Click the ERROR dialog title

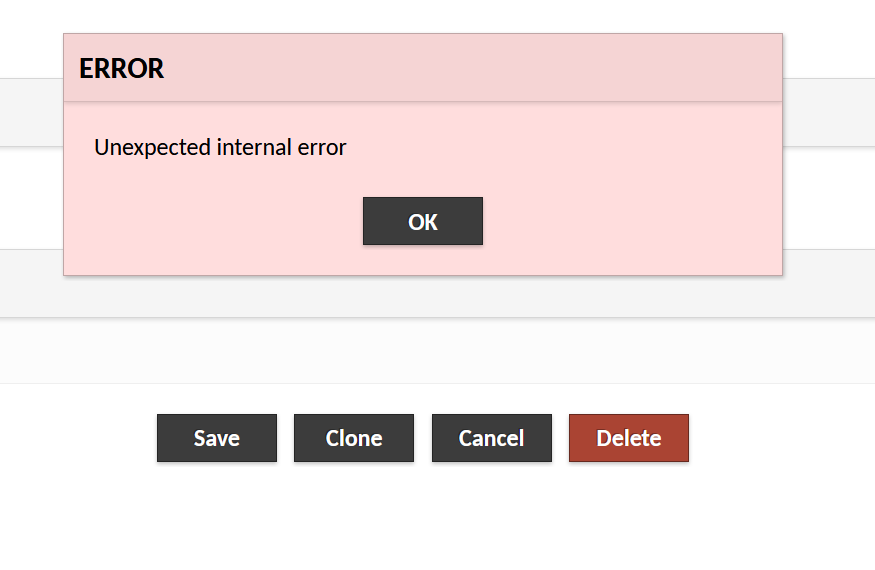point(122,69)
